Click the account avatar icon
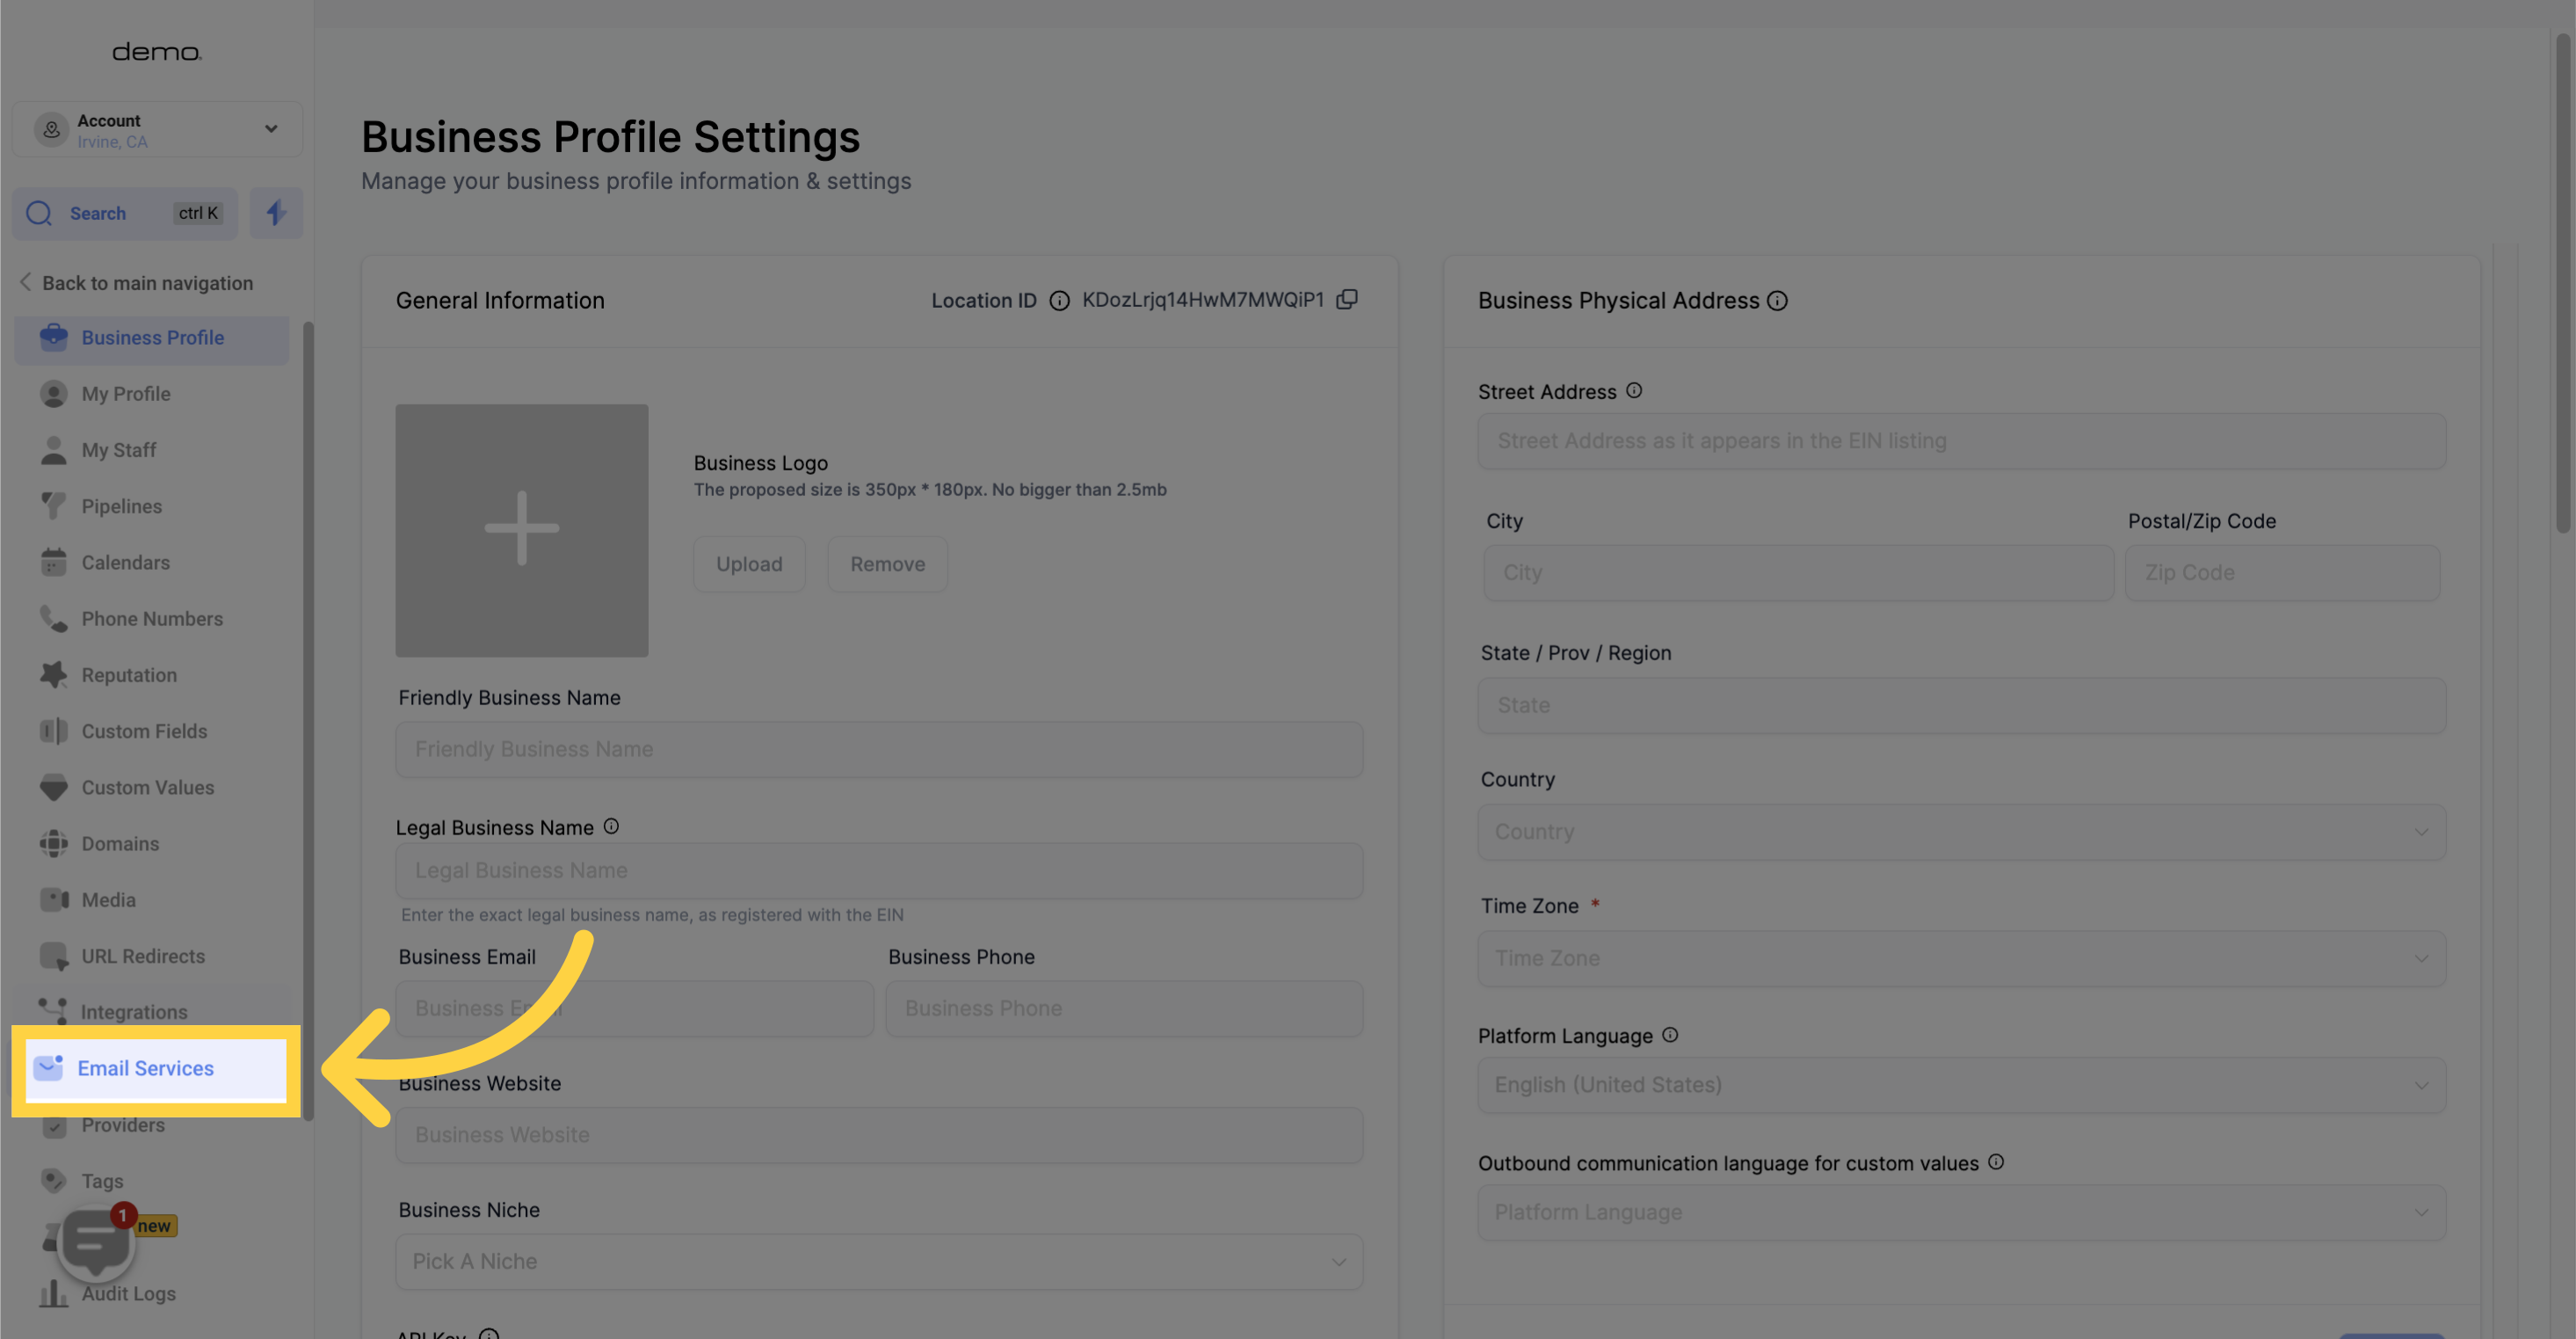This screenshot has width=2576, height=1339. point(51,129)
